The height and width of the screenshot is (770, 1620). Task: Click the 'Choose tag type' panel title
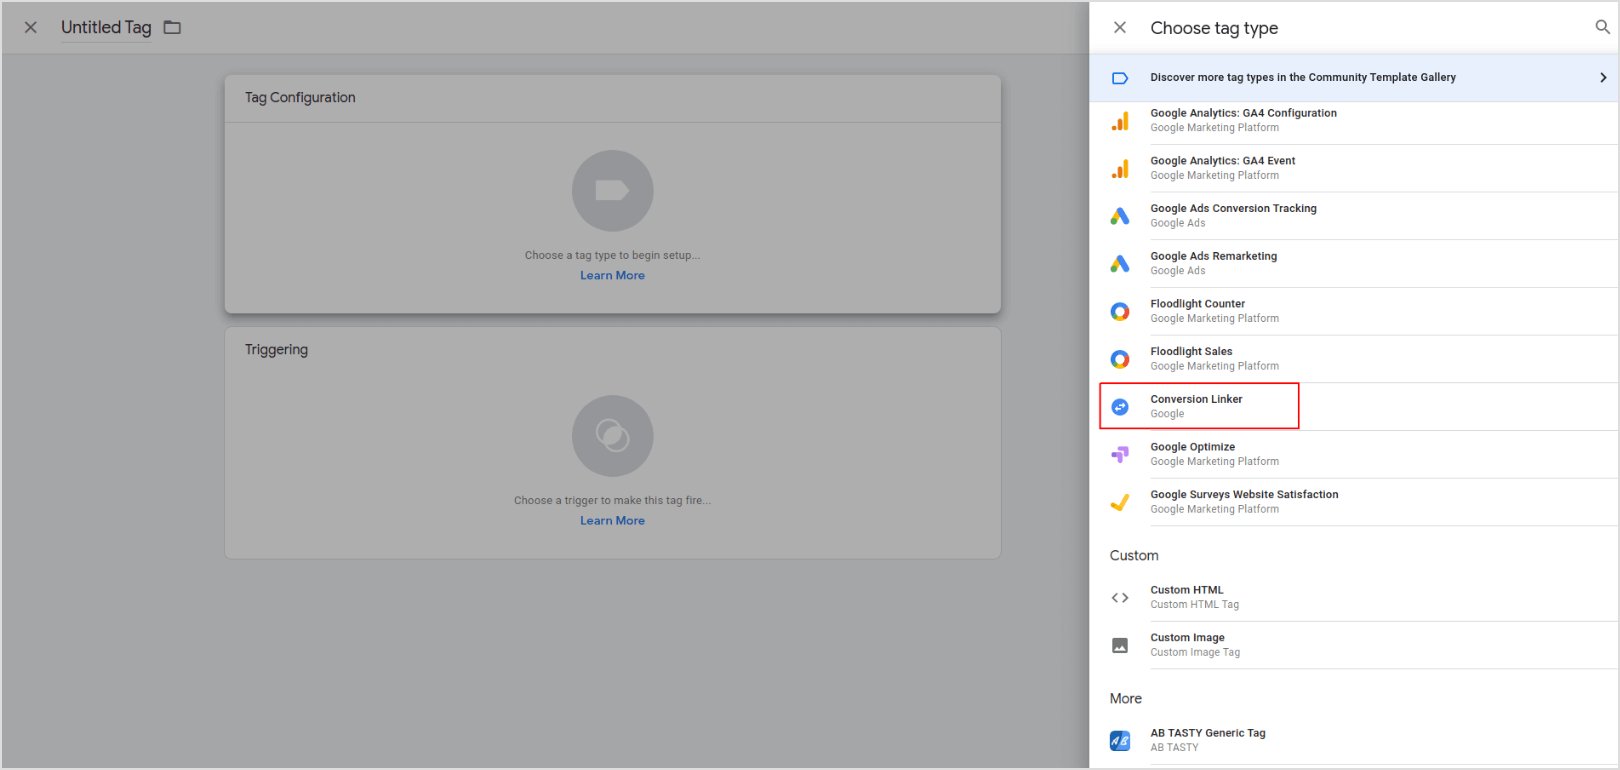pyautogui.click(x=1214, y=28)
